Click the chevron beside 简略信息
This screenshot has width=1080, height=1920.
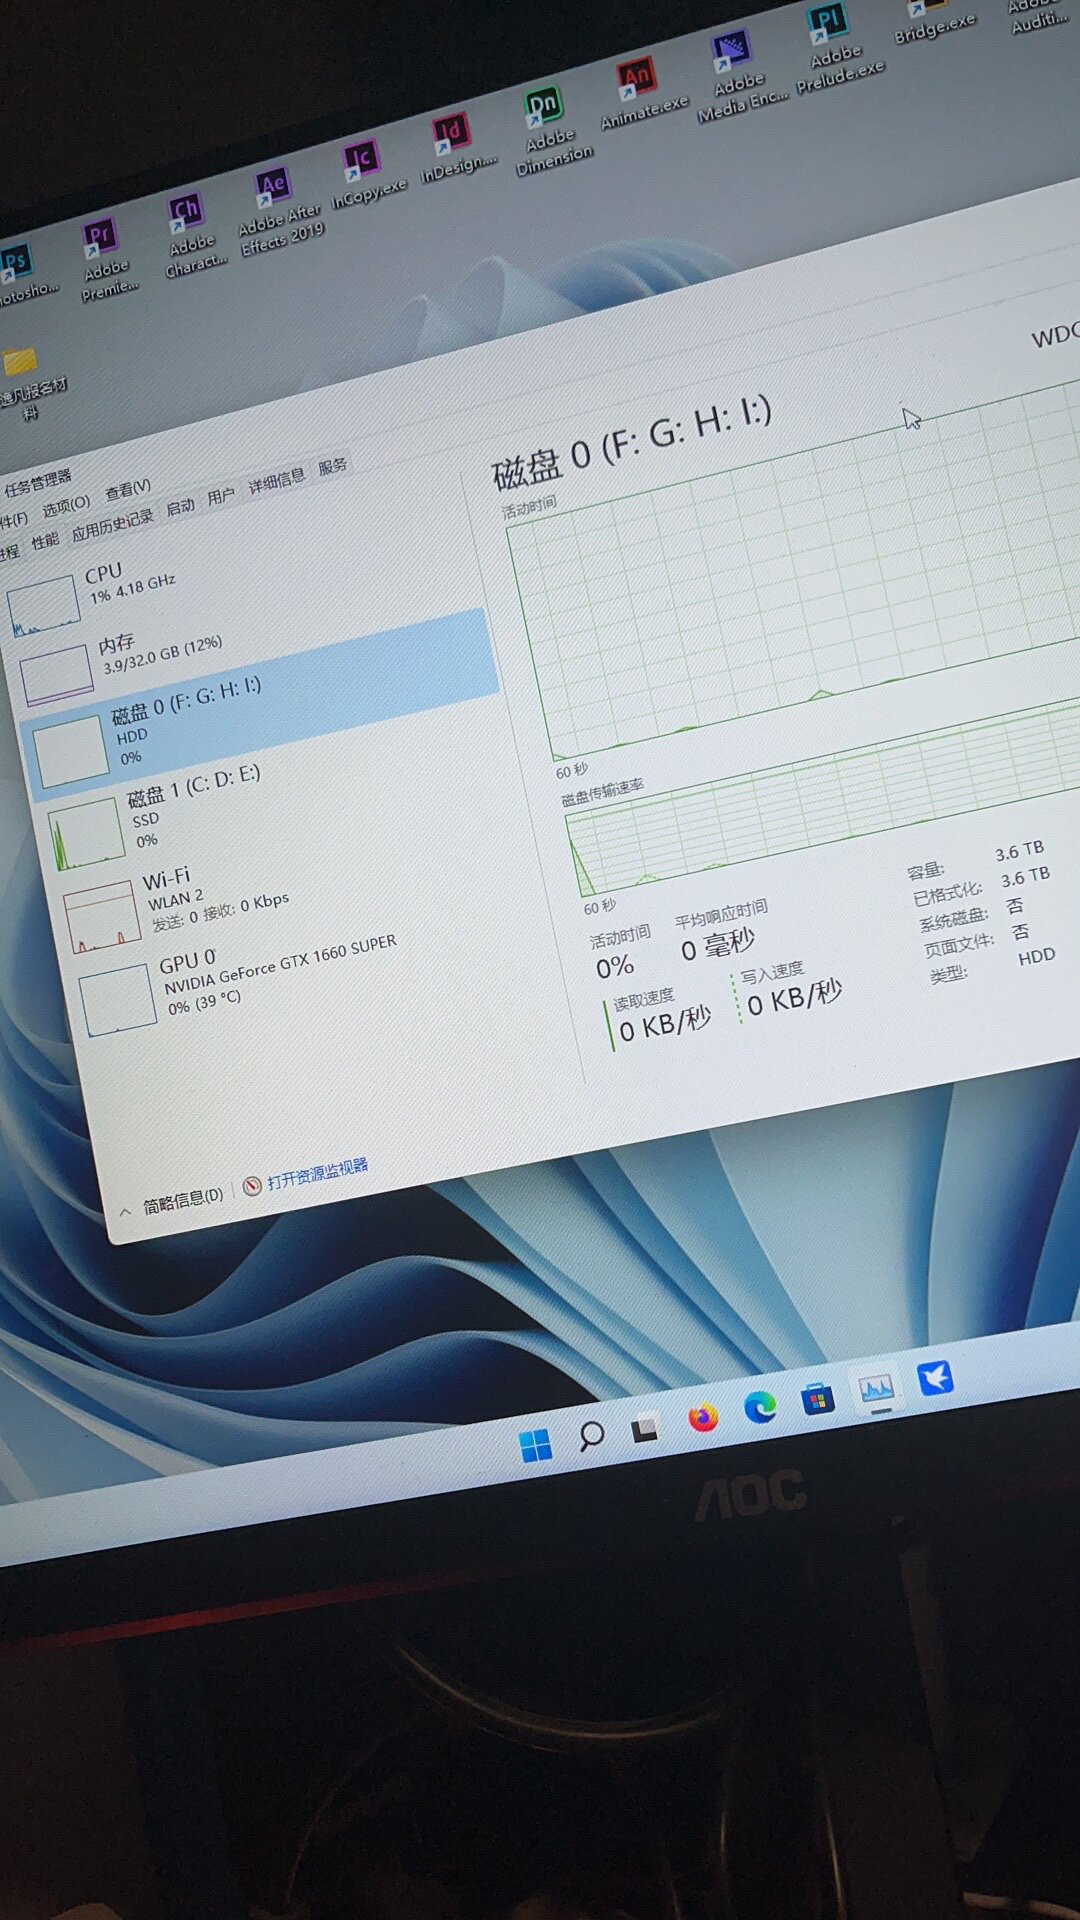126,1212
